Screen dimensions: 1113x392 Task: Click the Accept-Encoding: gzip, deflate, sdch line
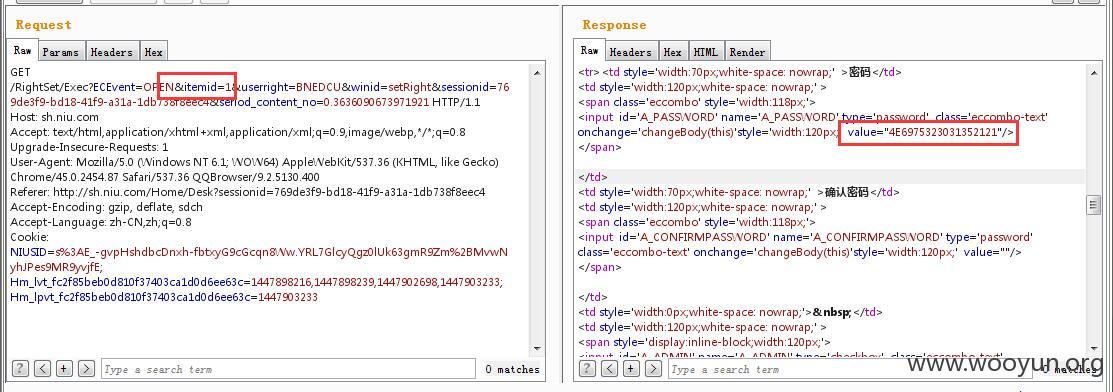(106, 207)
